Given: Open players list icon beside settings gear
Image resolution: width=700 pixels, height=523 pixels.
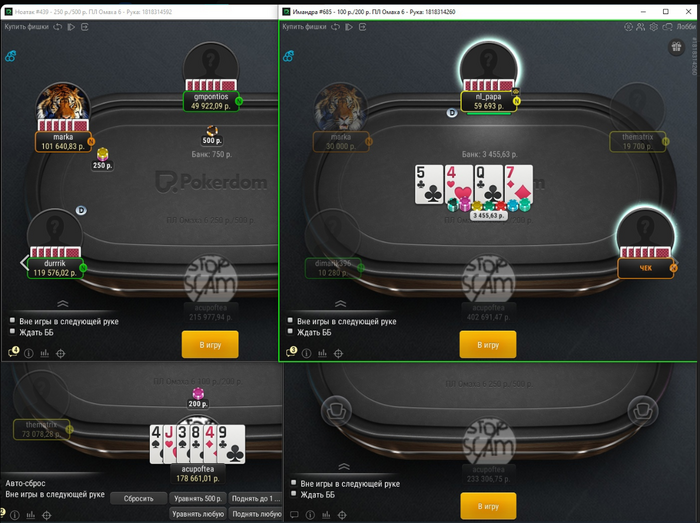Looking at the screenshot, I should [641, 27].
